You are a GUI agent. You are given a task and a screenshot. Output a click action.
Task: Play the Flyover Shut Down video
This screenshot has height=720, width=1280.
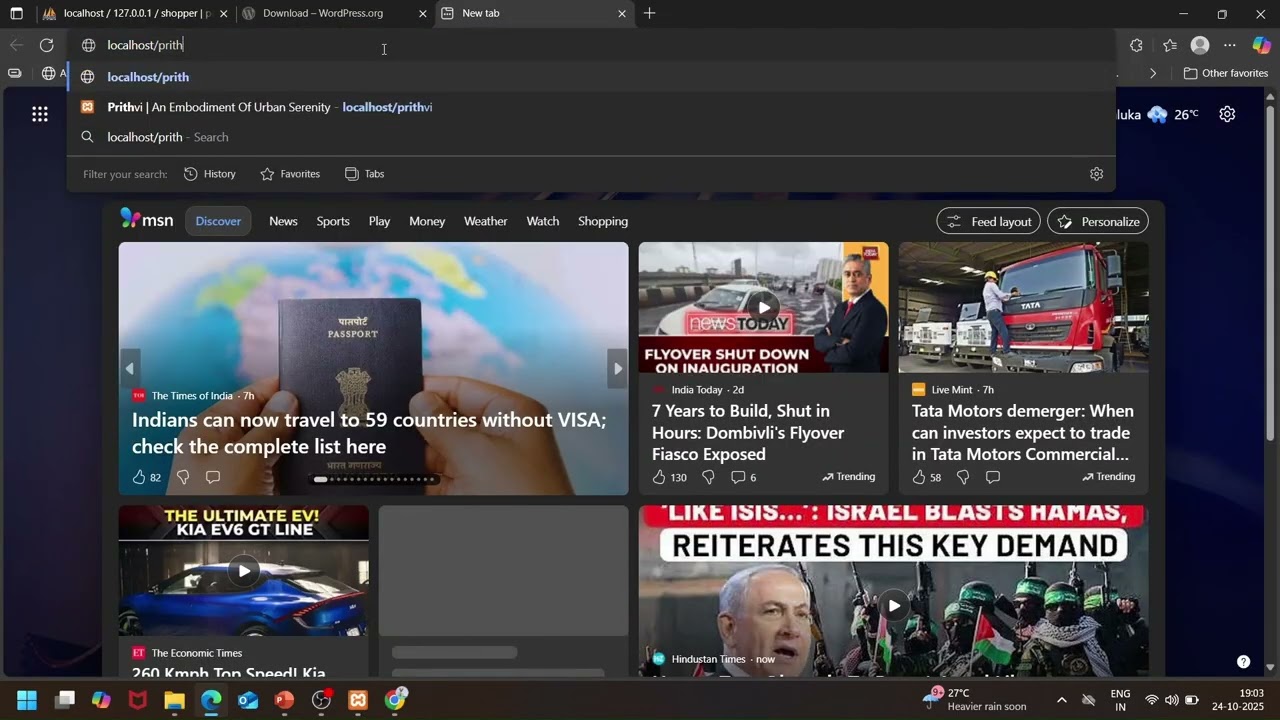[x=764, y=308]
